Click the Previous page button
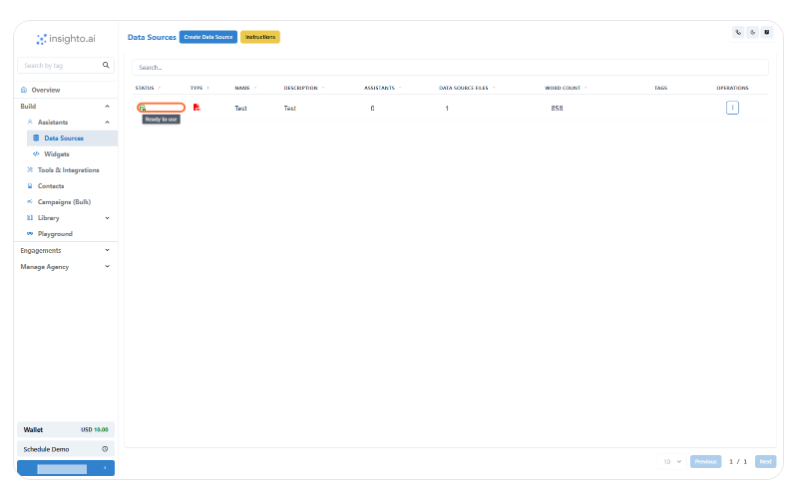The height and width of the screenshot is (502, 795). tap(705, 461)
